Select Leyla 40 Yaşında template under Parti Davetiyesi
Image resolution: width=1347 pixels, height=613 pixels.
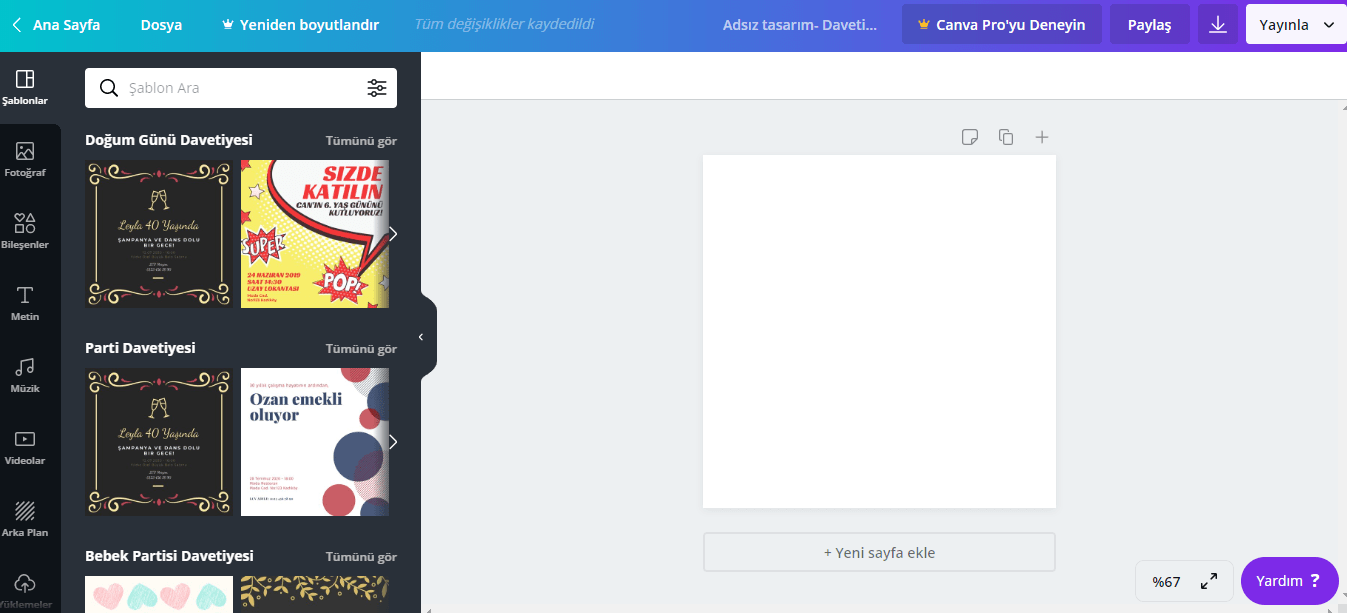(x=159, y=442)
